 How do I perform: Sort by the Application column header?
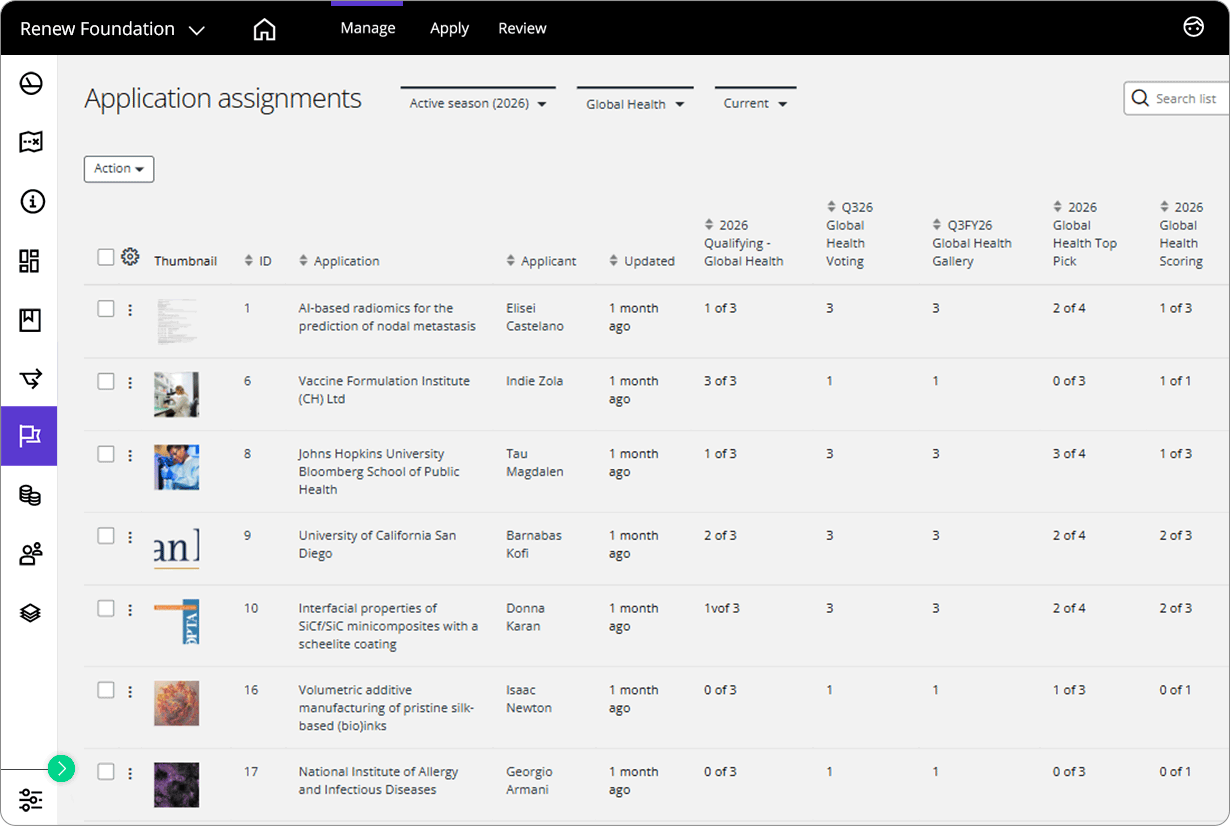pos(339,261)
